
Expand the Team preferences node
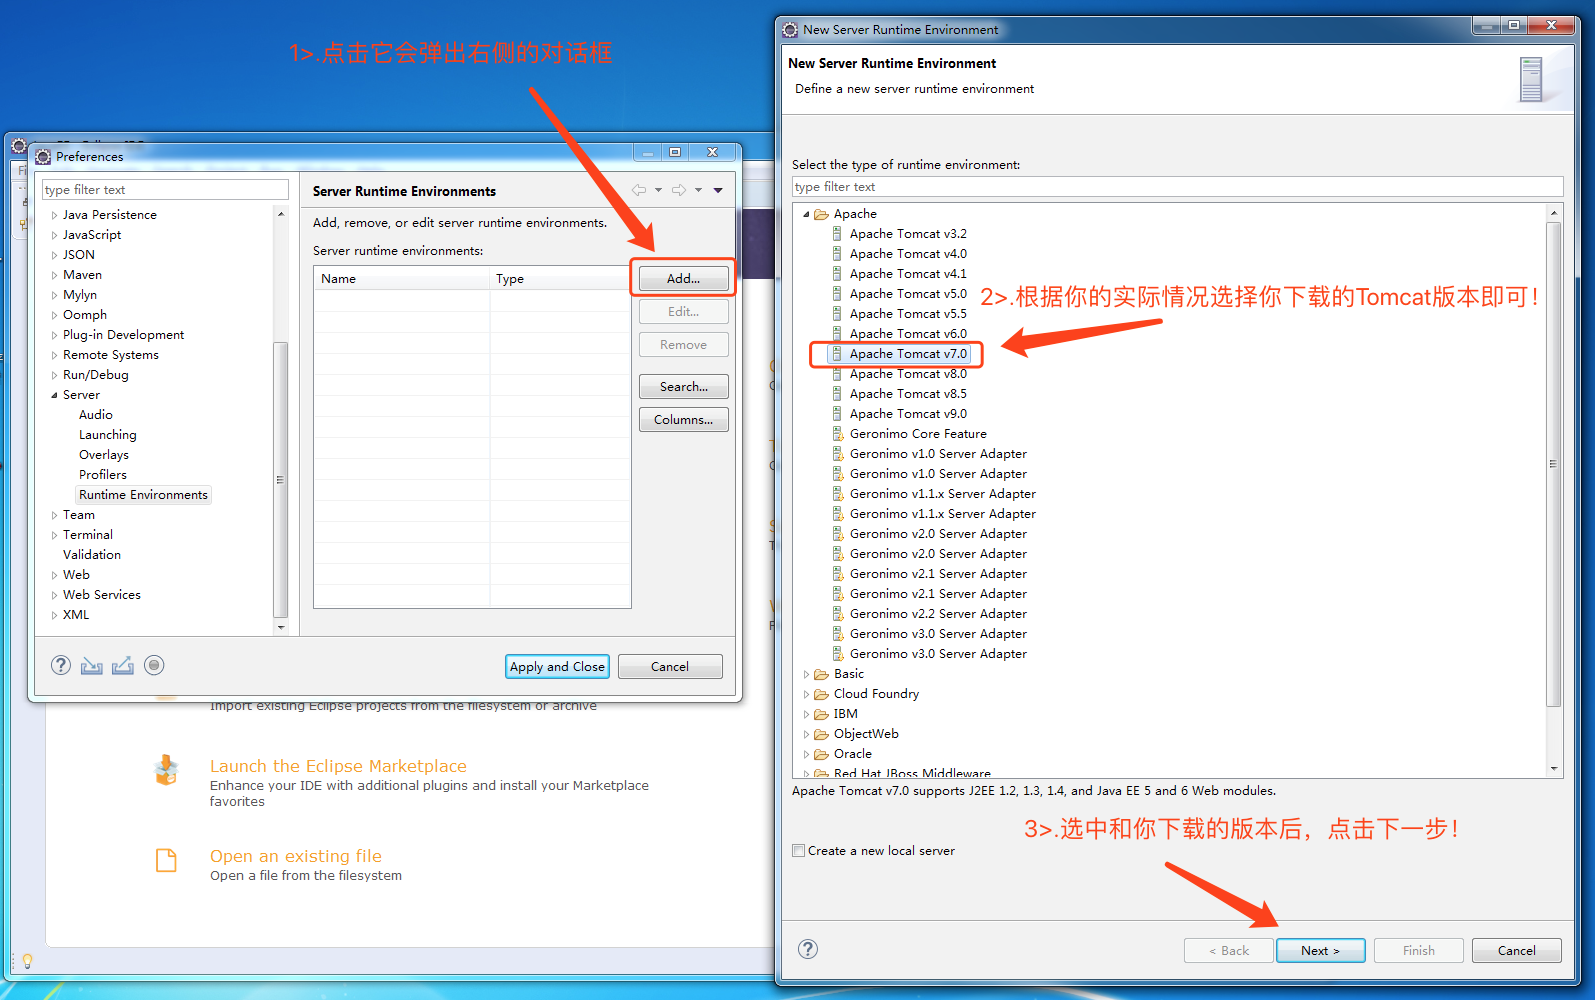(54, 515)
